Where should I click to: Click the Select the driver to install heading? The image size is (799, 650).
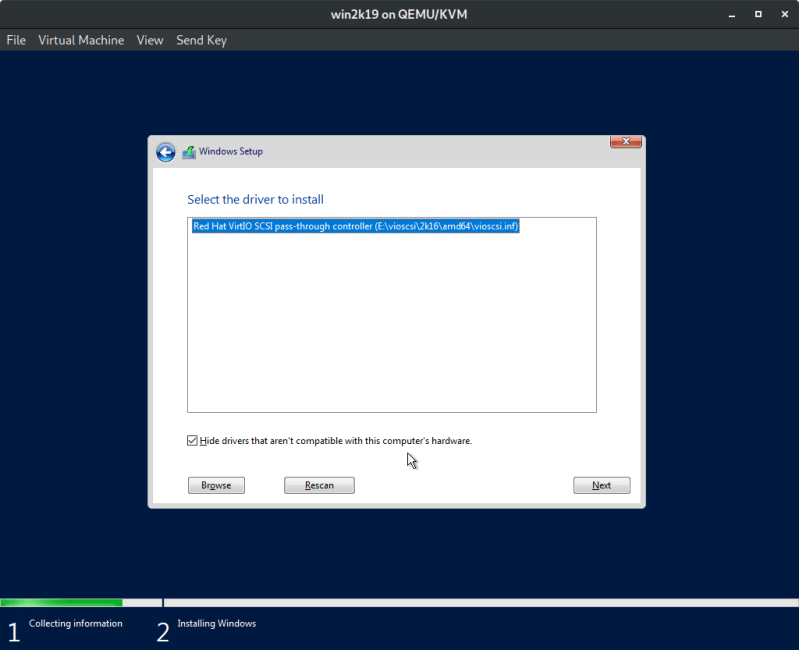(x=255, y=200)
